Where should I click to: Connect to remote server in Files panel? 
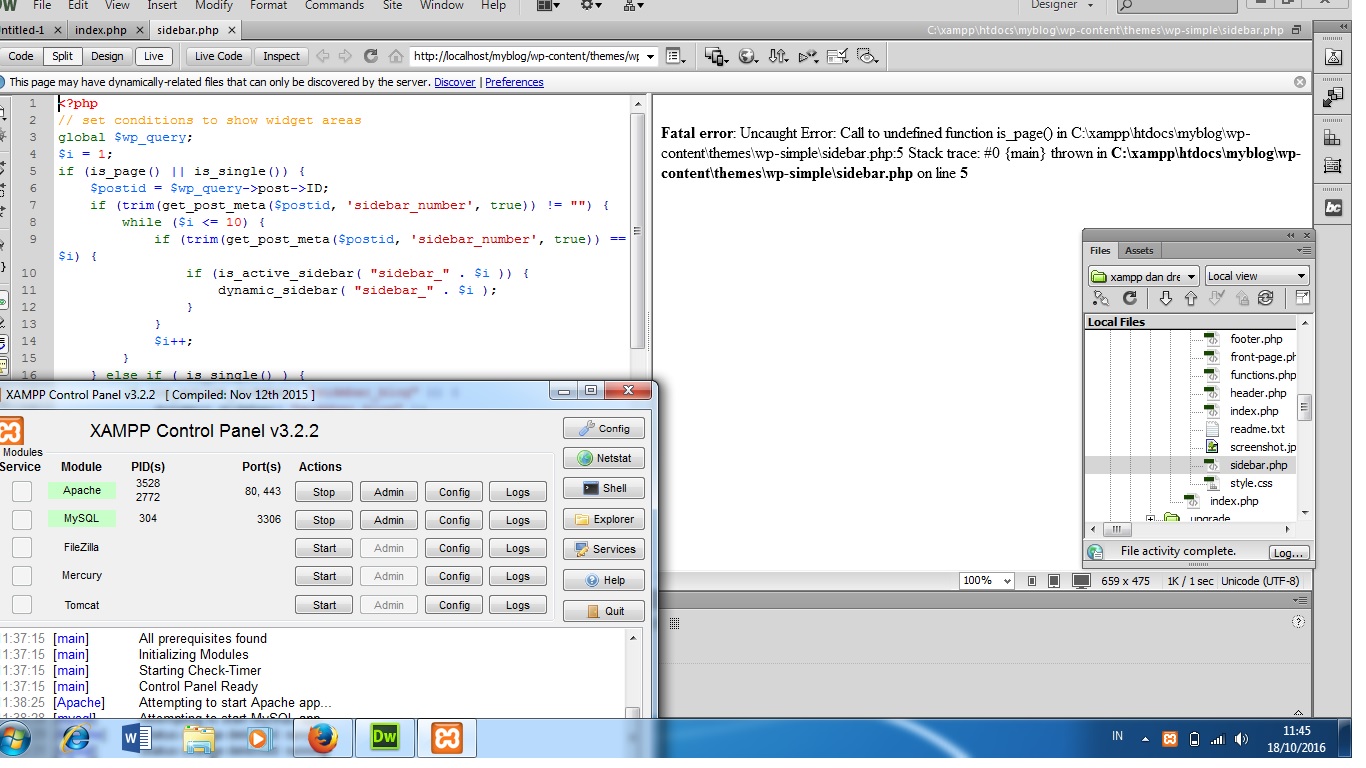coord(1101,298)
